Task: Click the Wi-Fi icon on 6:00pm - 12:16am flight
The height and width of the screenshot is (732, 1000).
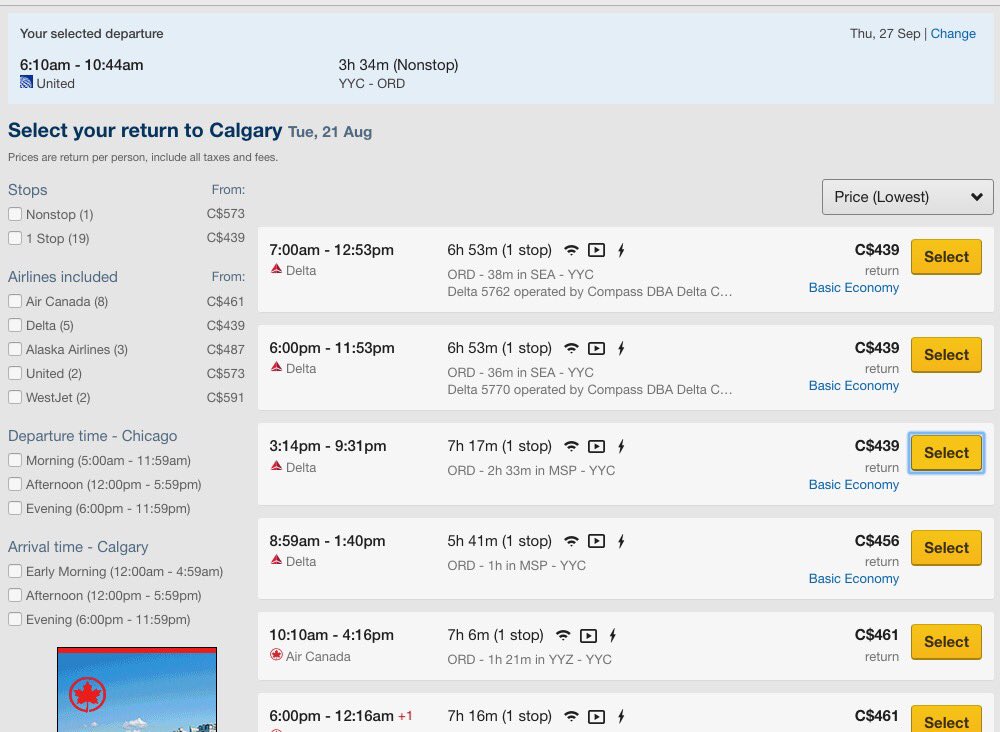Action: 571,717
